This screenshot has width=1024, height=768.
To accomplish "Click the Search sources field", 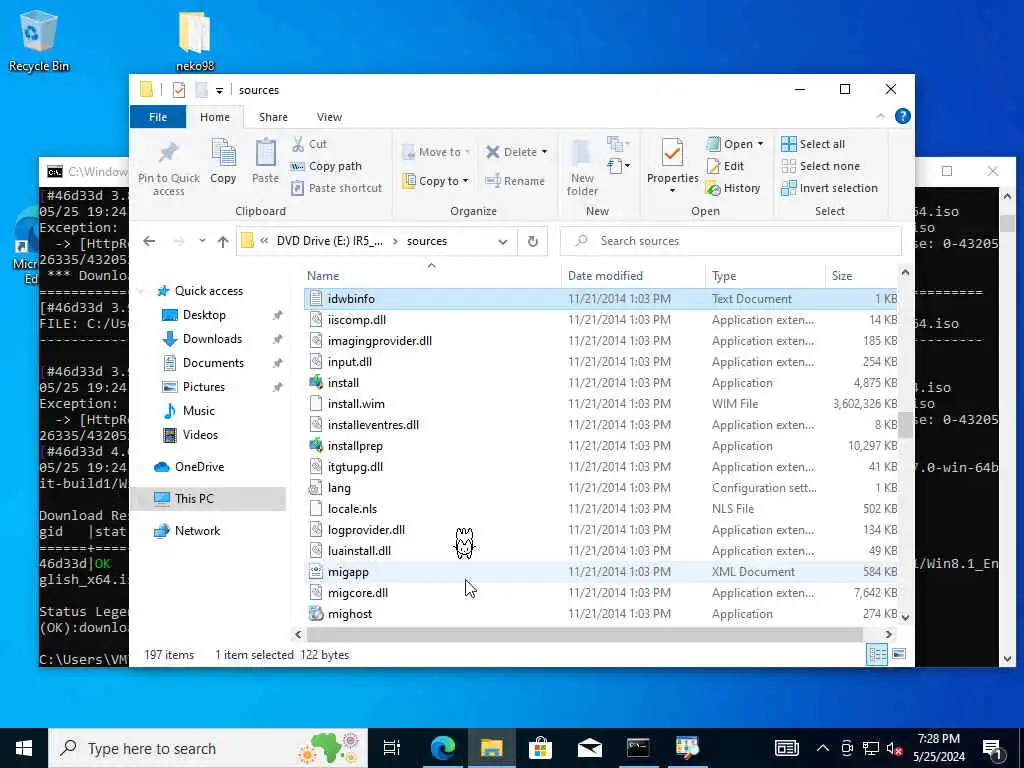I will tap(731, 241).
